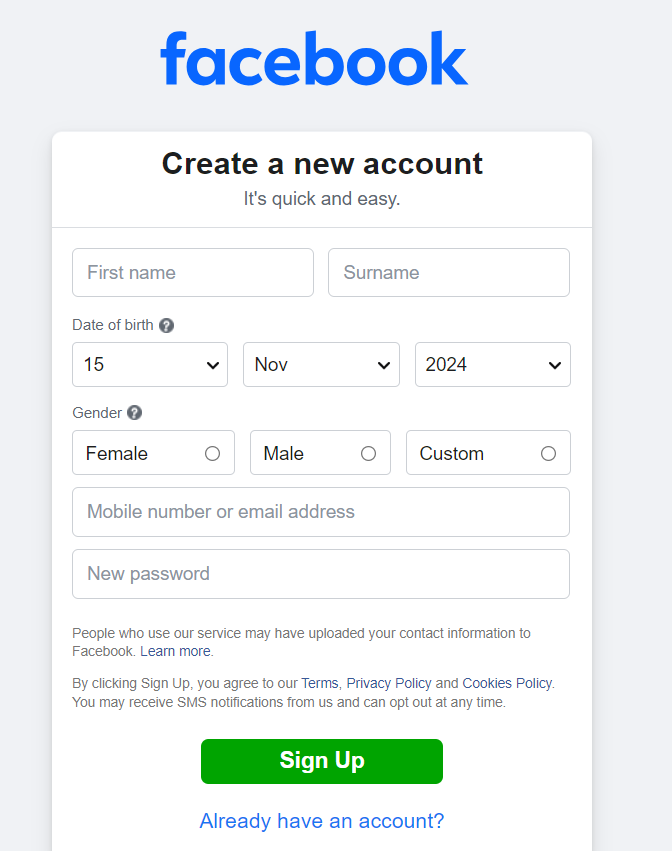The width and height of the screenshot is (672, 851).
Task: Click the green Sign Up button
Action: [322, 761]
